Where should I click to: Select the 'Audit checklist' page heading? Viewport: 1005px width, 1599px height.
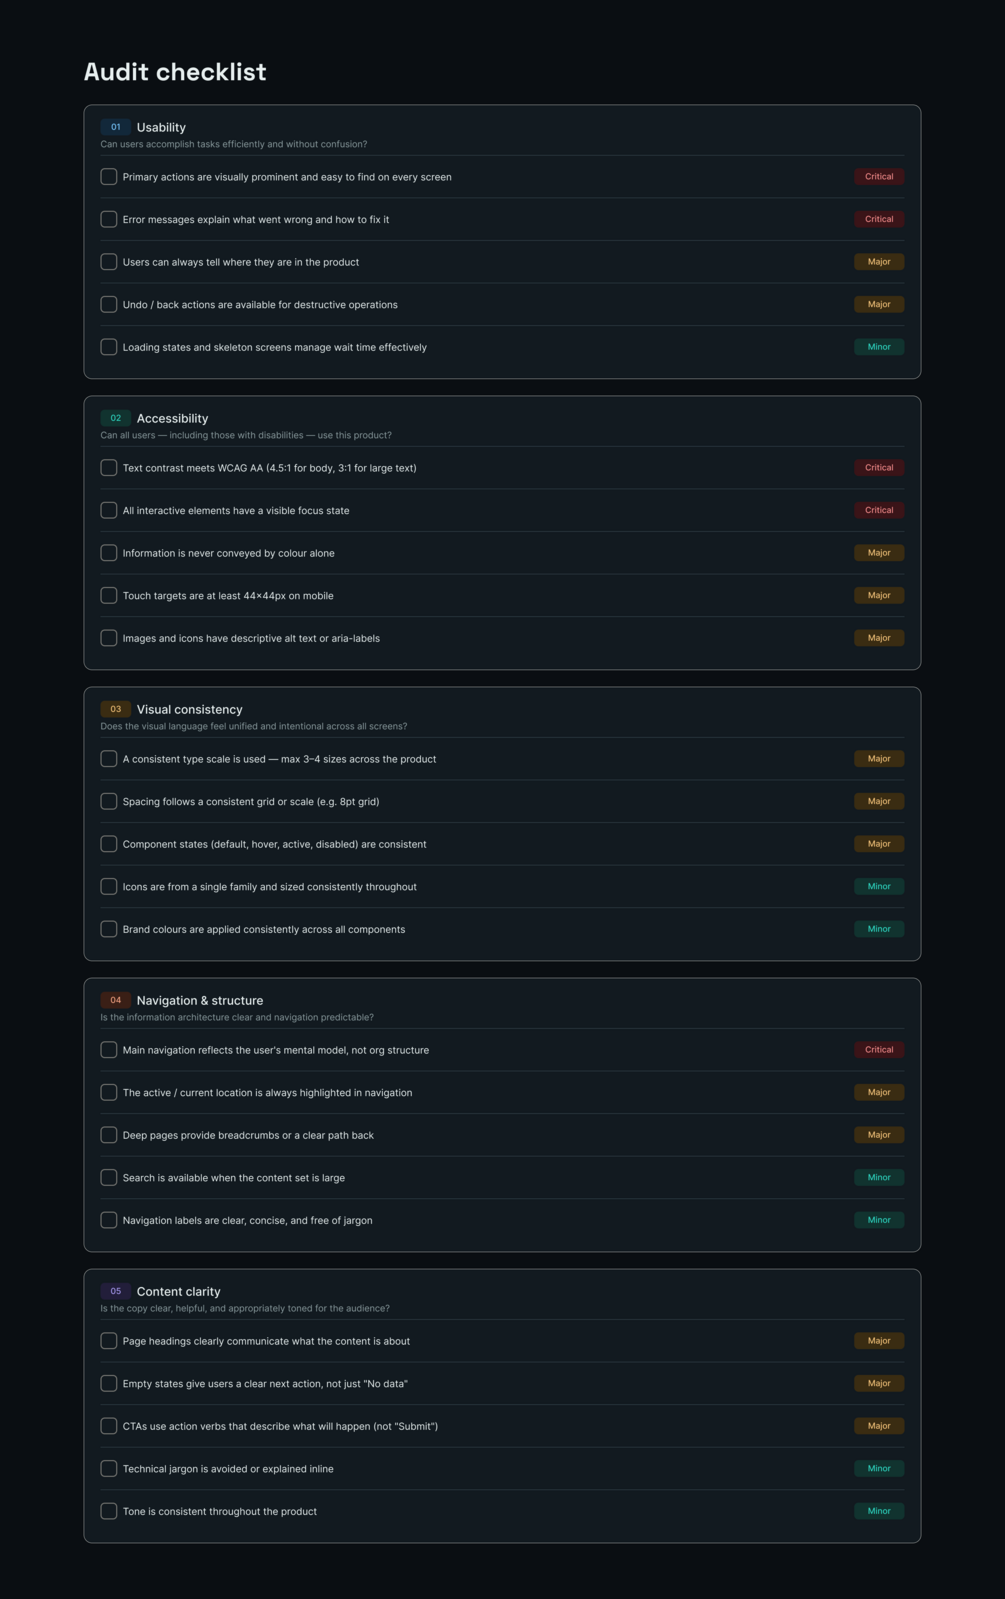tap(175, 72)
